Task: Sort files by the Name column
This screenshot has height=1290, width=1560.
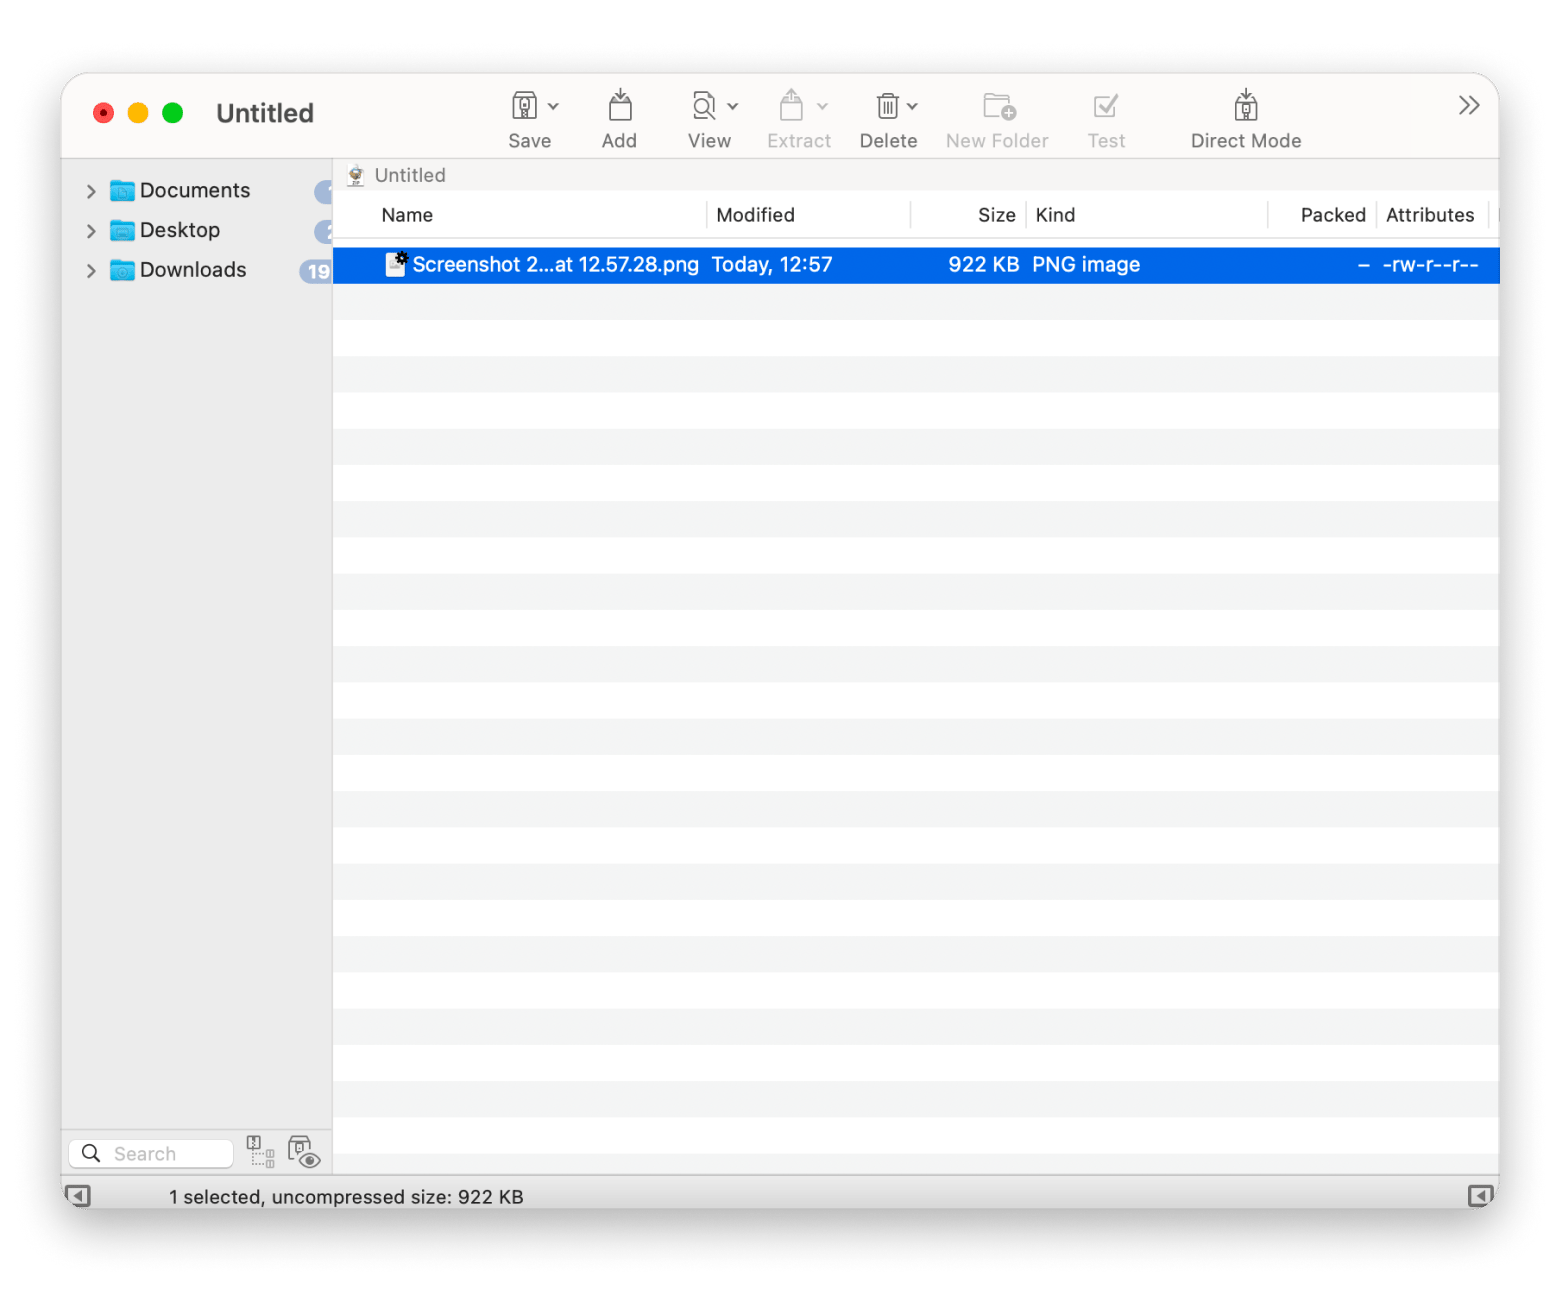Action: pyautogui.click(x=407, y=214)
